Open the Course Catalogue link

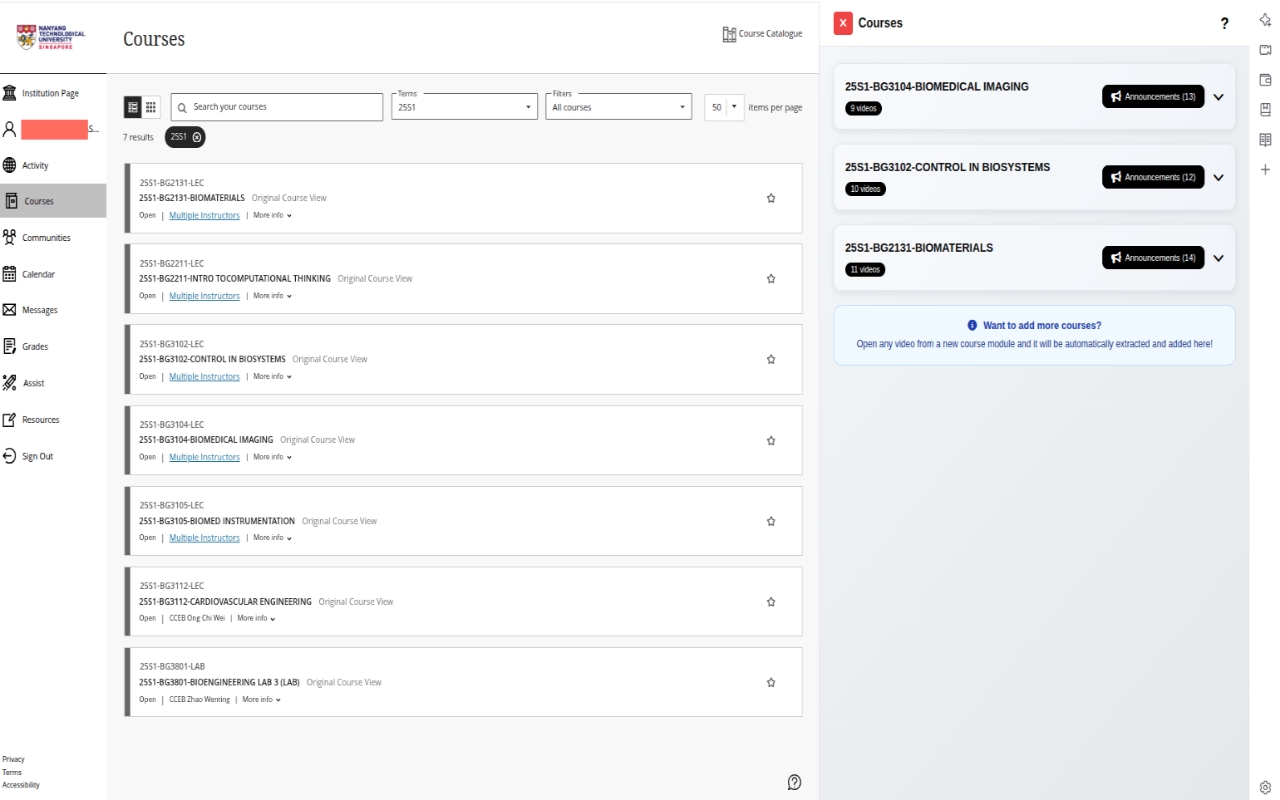pyautogui.click(x=762, y=34)
